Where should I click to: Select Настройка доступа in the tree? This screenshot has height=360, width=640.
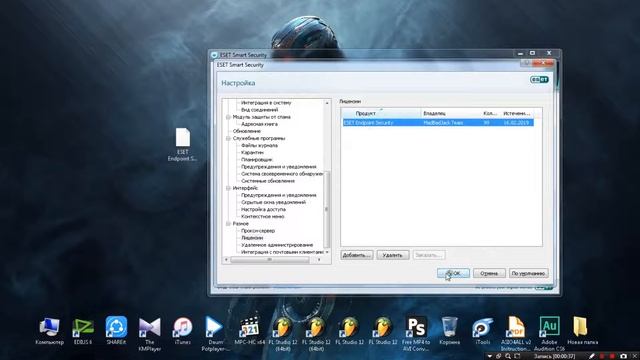(x=263, y=209)
